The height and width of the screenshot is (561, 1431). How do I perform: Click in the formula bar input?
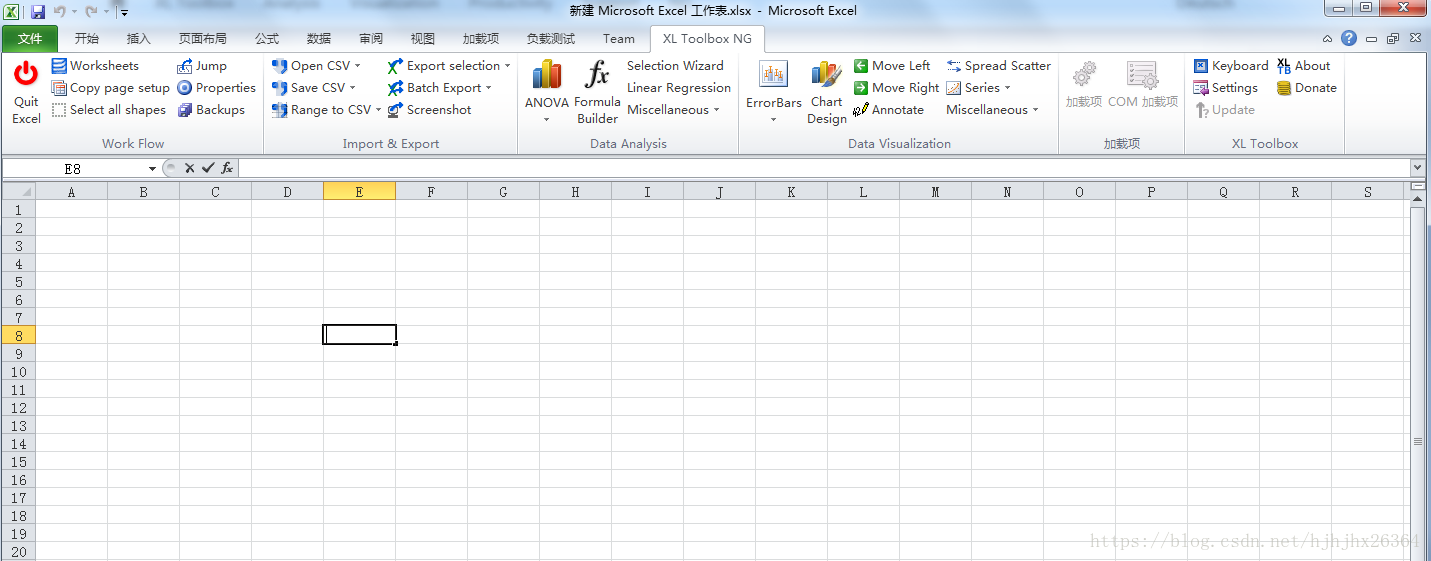pos(823,168)
